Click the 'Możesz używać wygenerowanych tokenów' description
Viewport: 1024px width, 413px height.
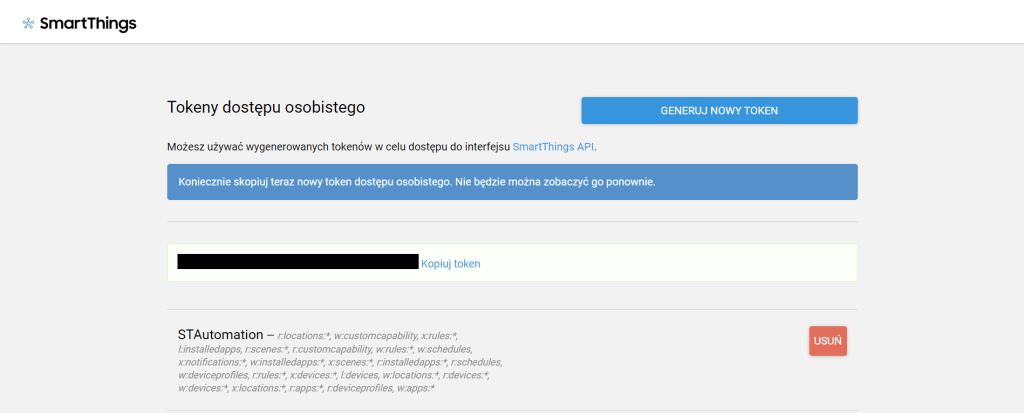click(x=338, y=147)
